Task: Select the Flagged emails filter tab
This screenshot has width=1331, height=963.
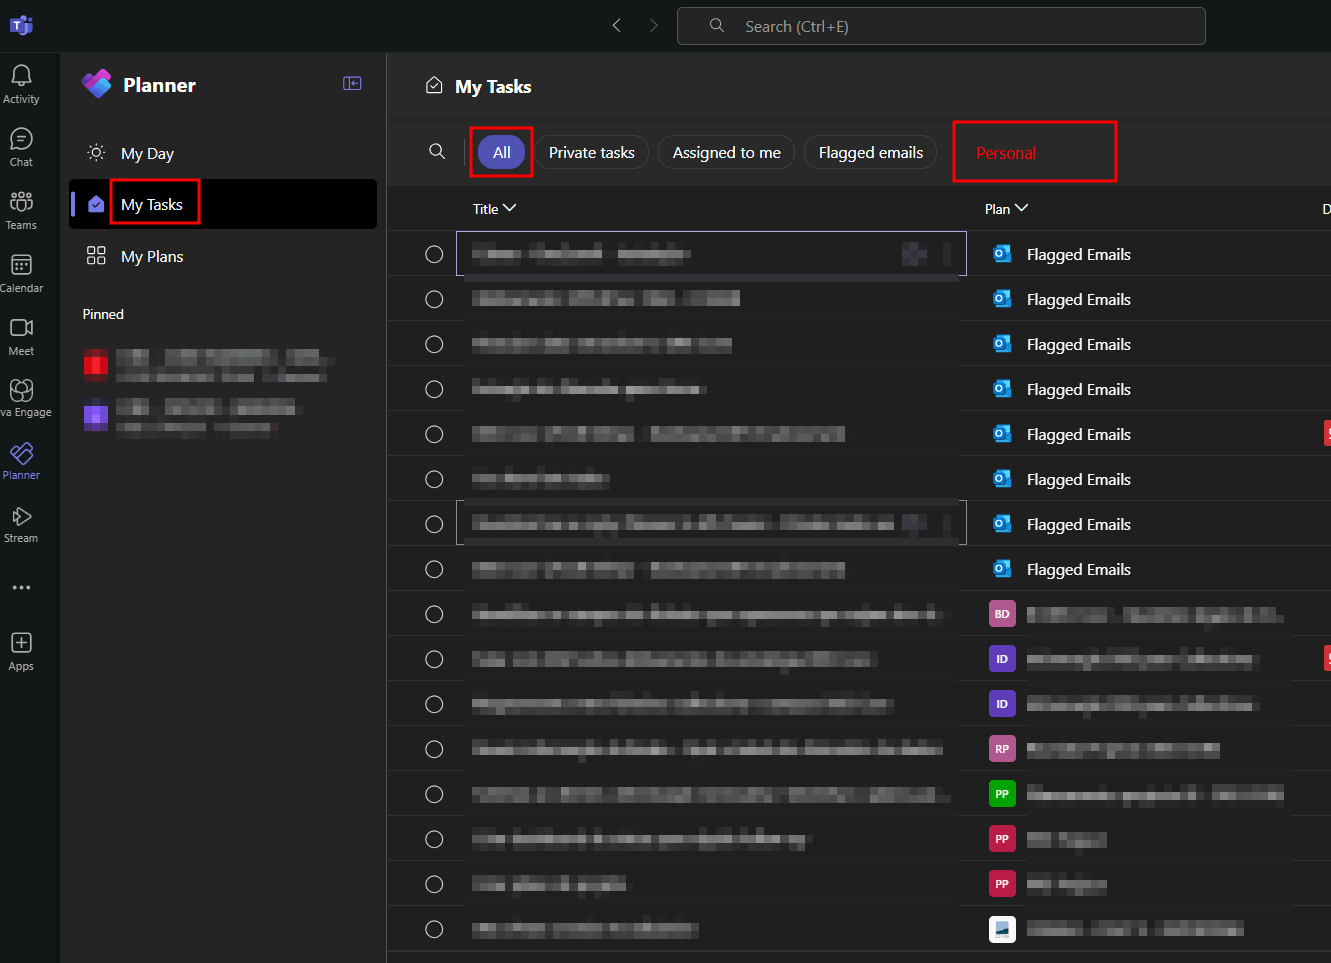Action: click(870, 152)
